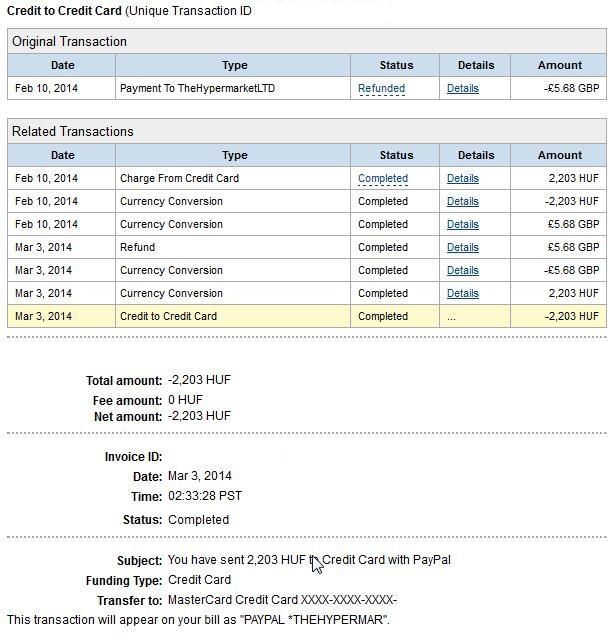Click the Mar 3 Refund row type
This screenshot has width=612, height=635.
point(137,247)
